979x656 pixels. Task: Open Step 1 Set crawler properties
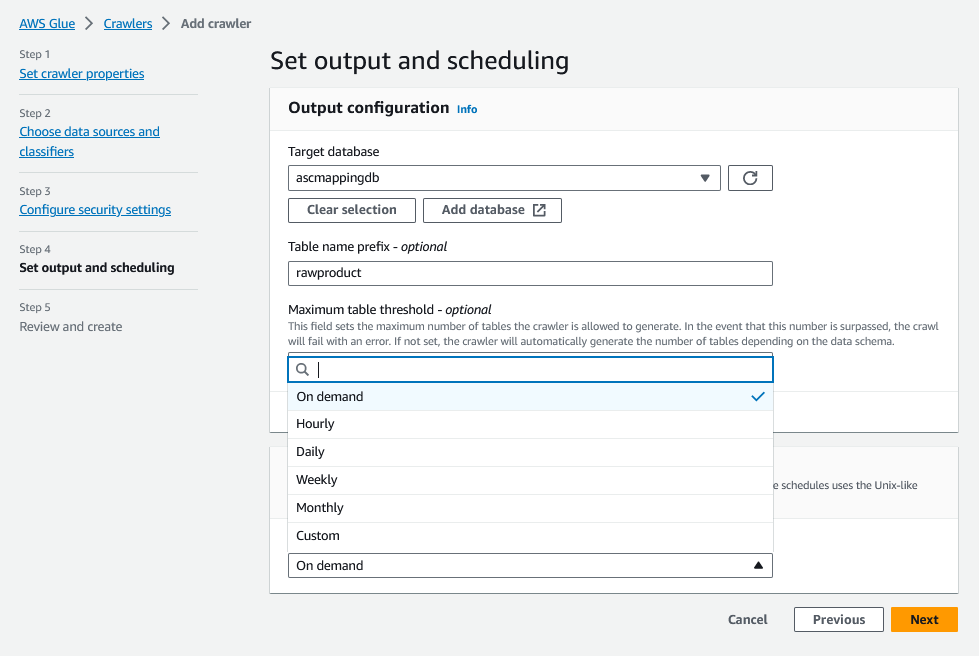pyautogui.click(x=81, y=73)
